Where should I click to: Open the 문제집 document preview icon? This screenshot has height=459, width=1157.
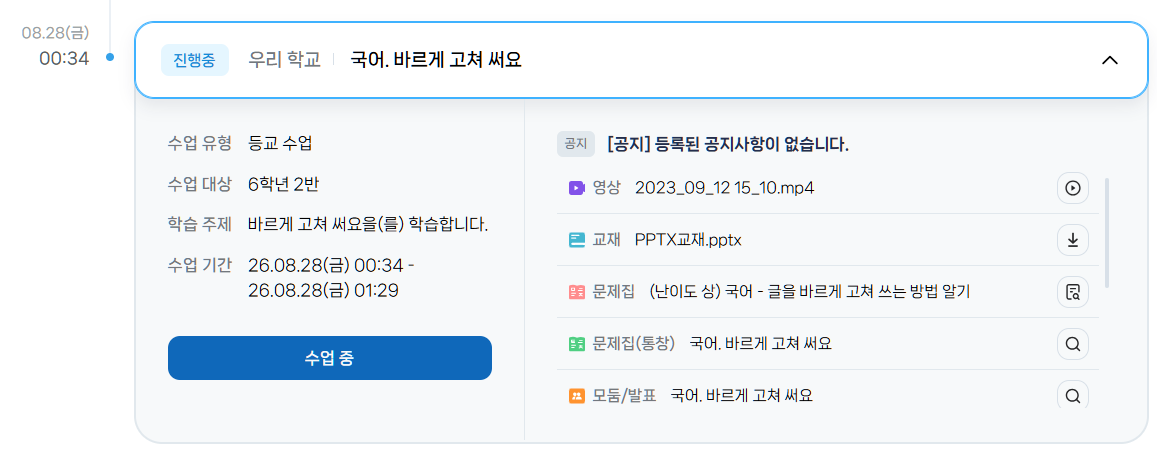coord(1072,292)
